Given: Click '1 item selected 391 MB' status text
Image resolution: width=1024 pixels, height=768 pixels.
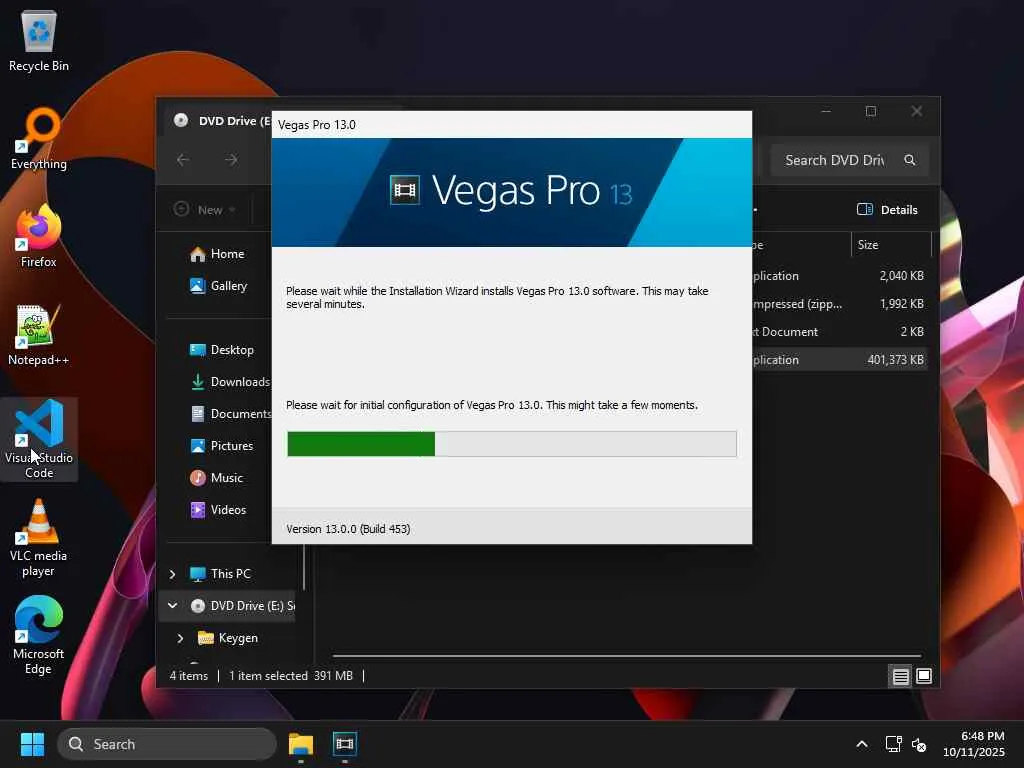Looking at the screenshot, I should (291, 676).
